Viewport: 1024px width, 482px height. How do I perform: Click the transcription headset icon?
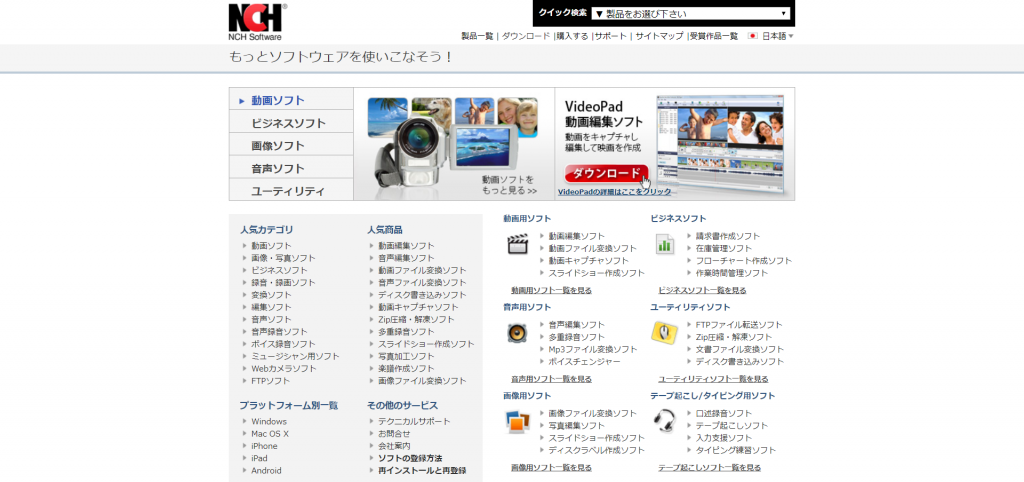pyautogui.click(x=664, y=422)
